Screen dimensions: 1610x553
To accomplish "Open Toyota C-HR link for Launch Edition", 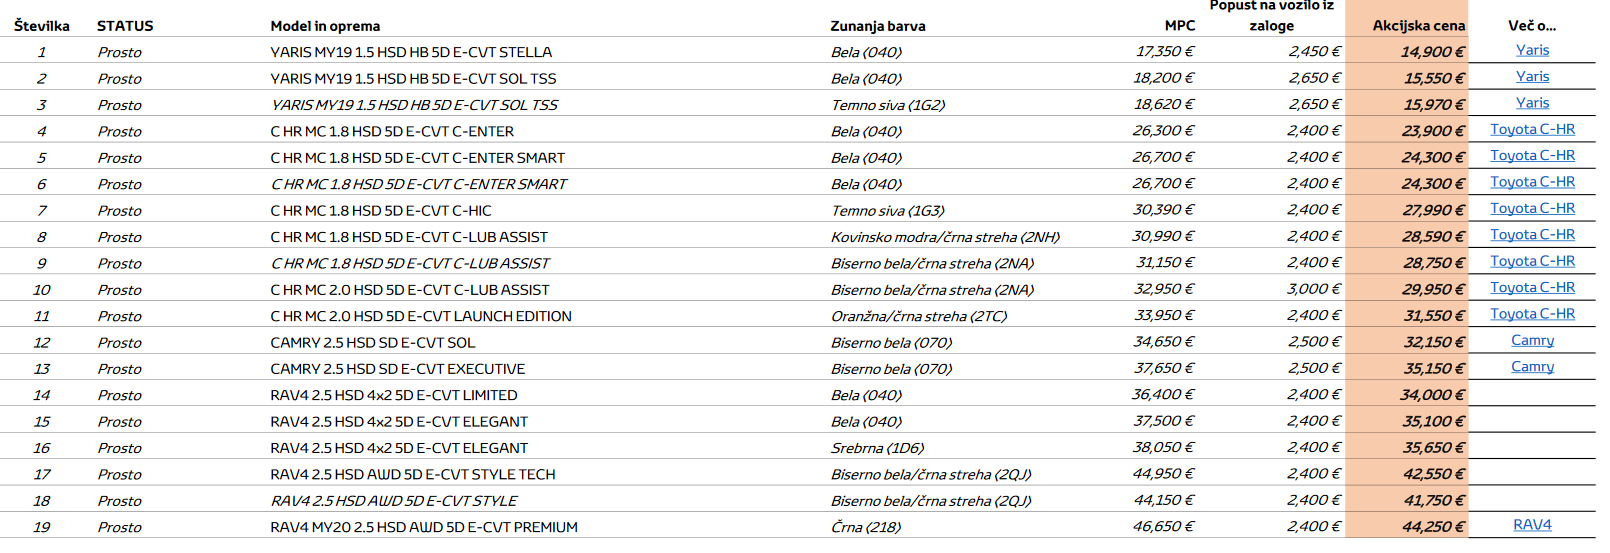I will click(x=1532, y=314).
